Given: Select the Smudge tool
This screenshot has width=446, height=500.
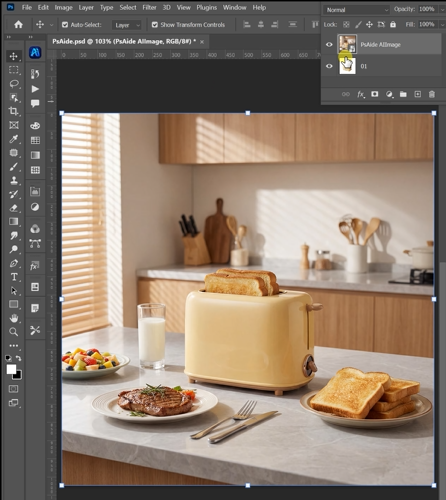Looking at the screenshot, I should (x=14, y=235).
